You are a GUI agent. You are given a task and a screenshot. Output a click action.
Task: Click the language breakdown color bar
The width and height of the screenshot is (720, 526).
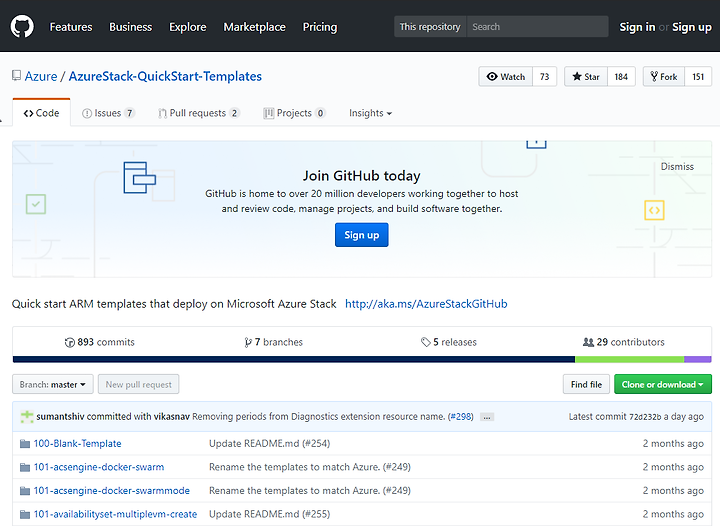(x=362, y=359)
